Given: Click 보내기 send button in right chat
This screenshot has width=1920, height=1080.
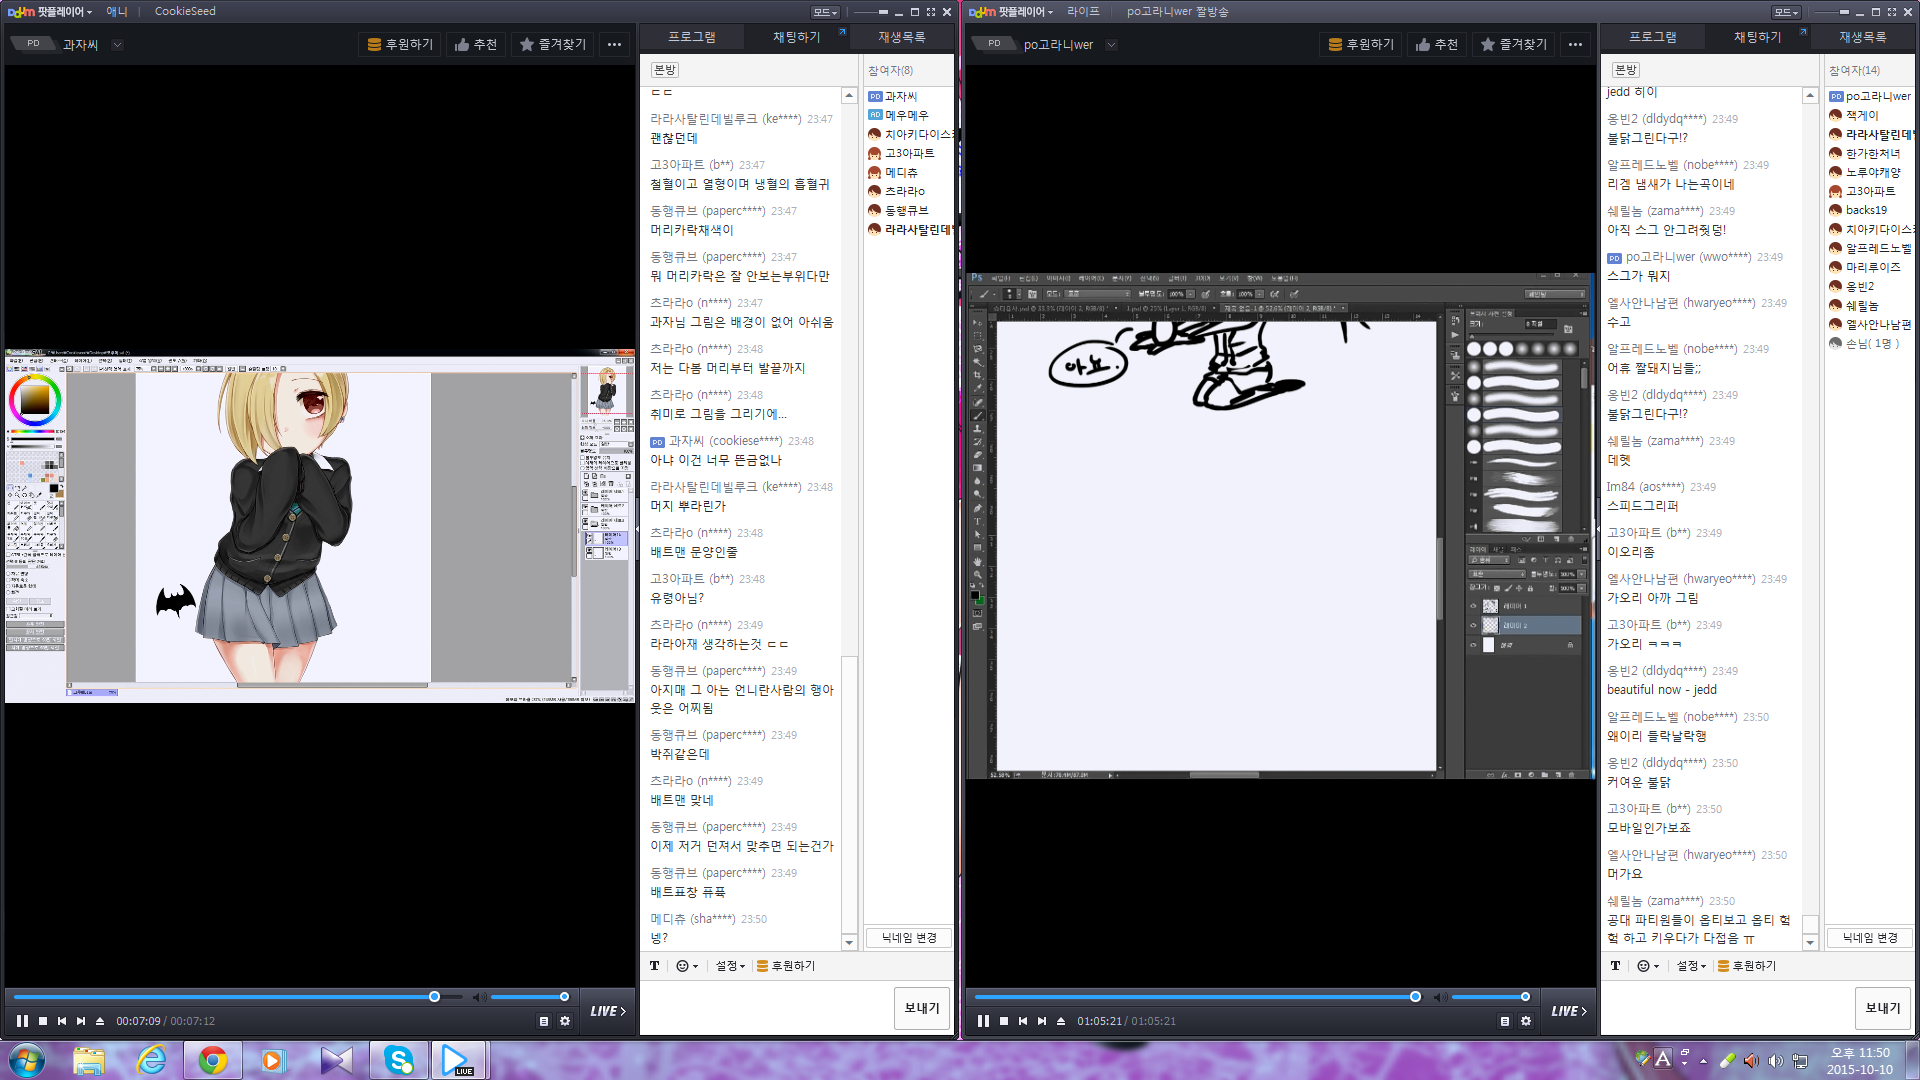Looking at the screenshot, I should (x=1882, y=1008).
